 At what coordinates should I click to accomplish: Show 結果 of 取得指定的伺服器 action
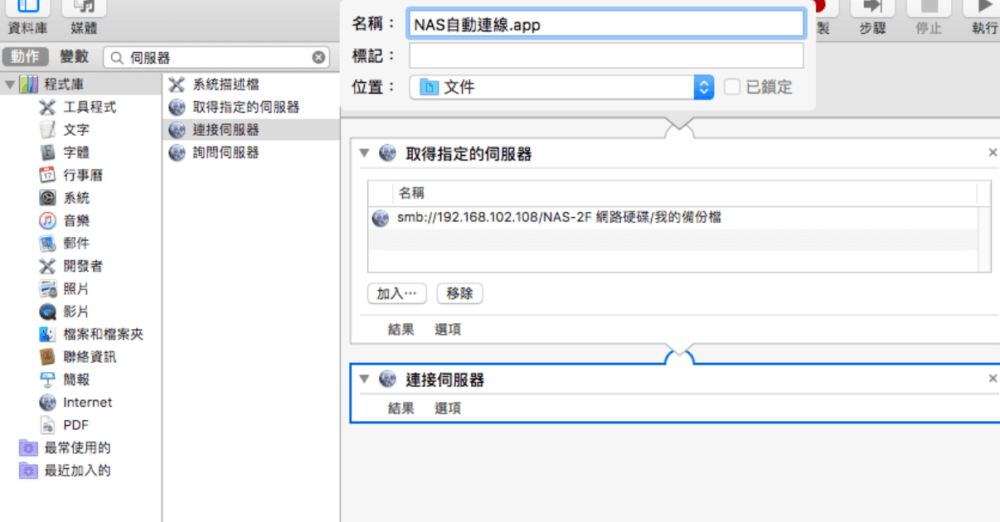pos(401,329)
